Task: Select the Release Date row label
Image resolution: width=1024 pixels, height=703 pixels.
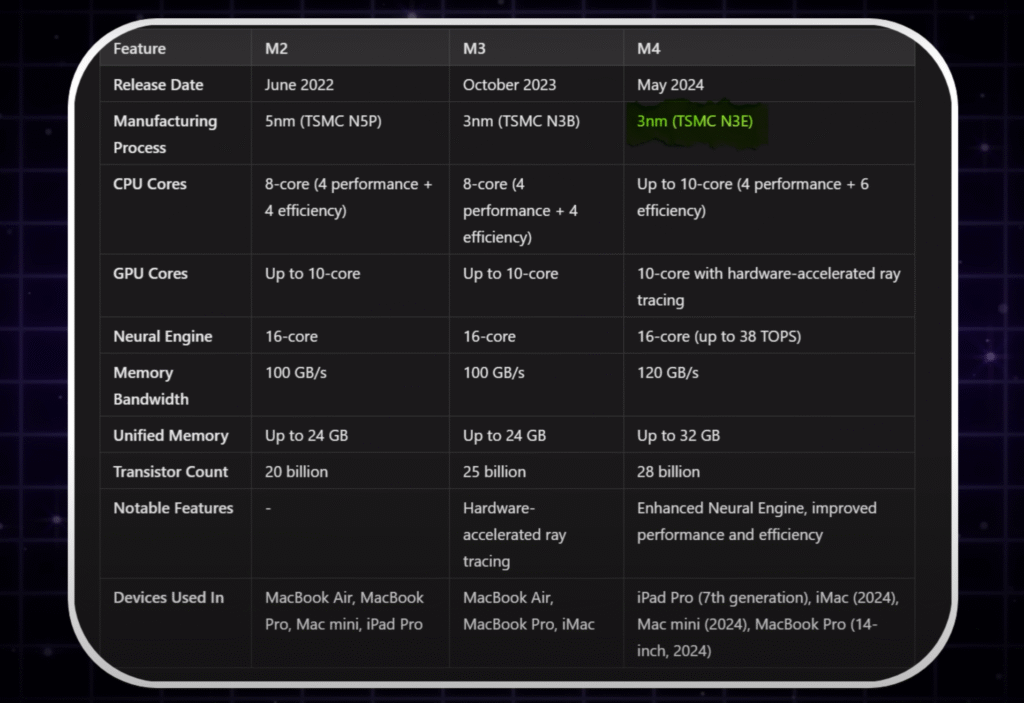Action: tap(158, 85)
